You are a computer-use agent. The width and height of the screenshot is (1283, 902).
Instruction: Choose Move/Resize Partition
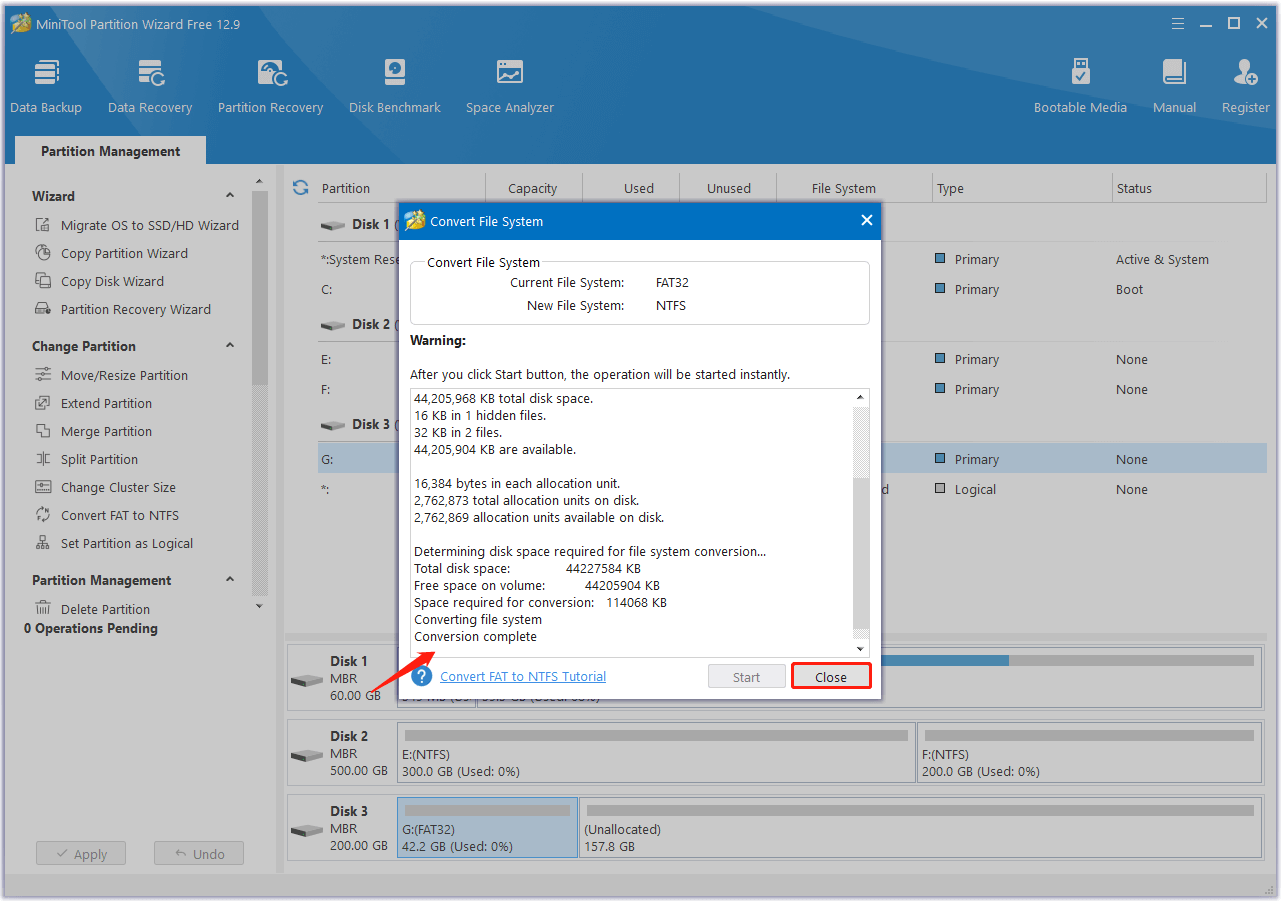111,375
